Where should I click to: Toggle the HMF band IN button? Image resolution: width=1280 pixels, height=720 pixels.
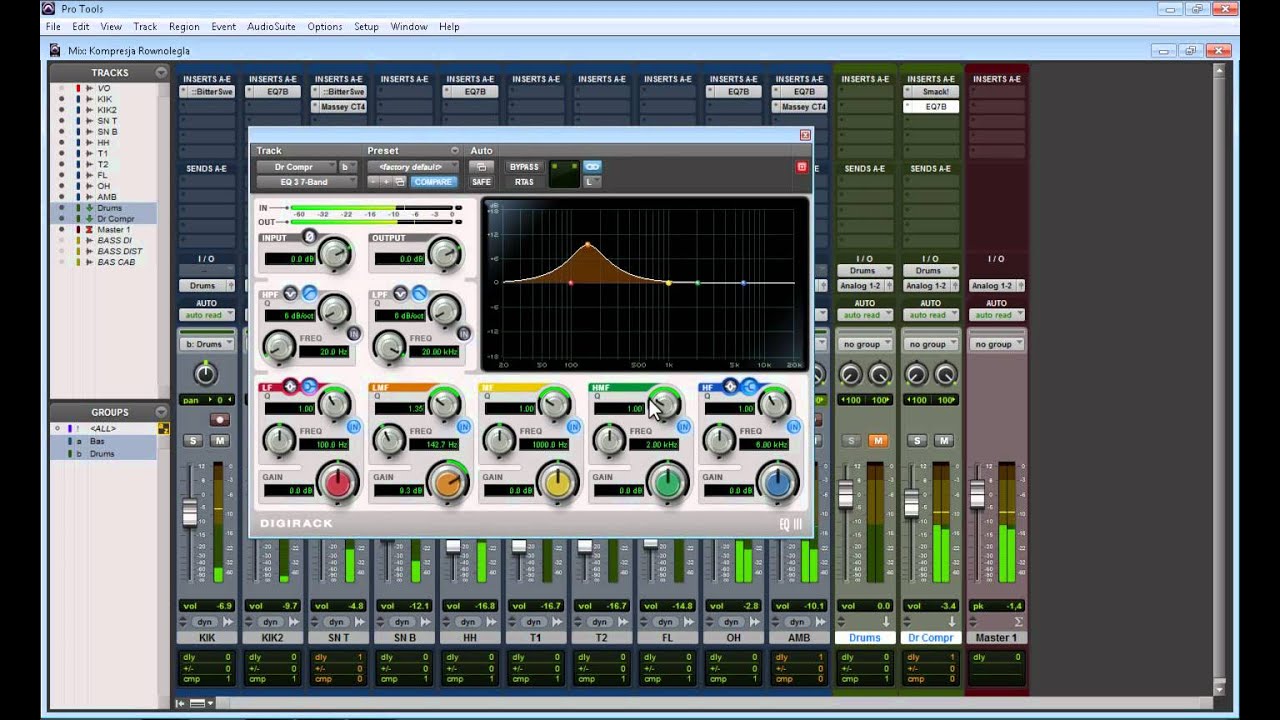(683, 426)
